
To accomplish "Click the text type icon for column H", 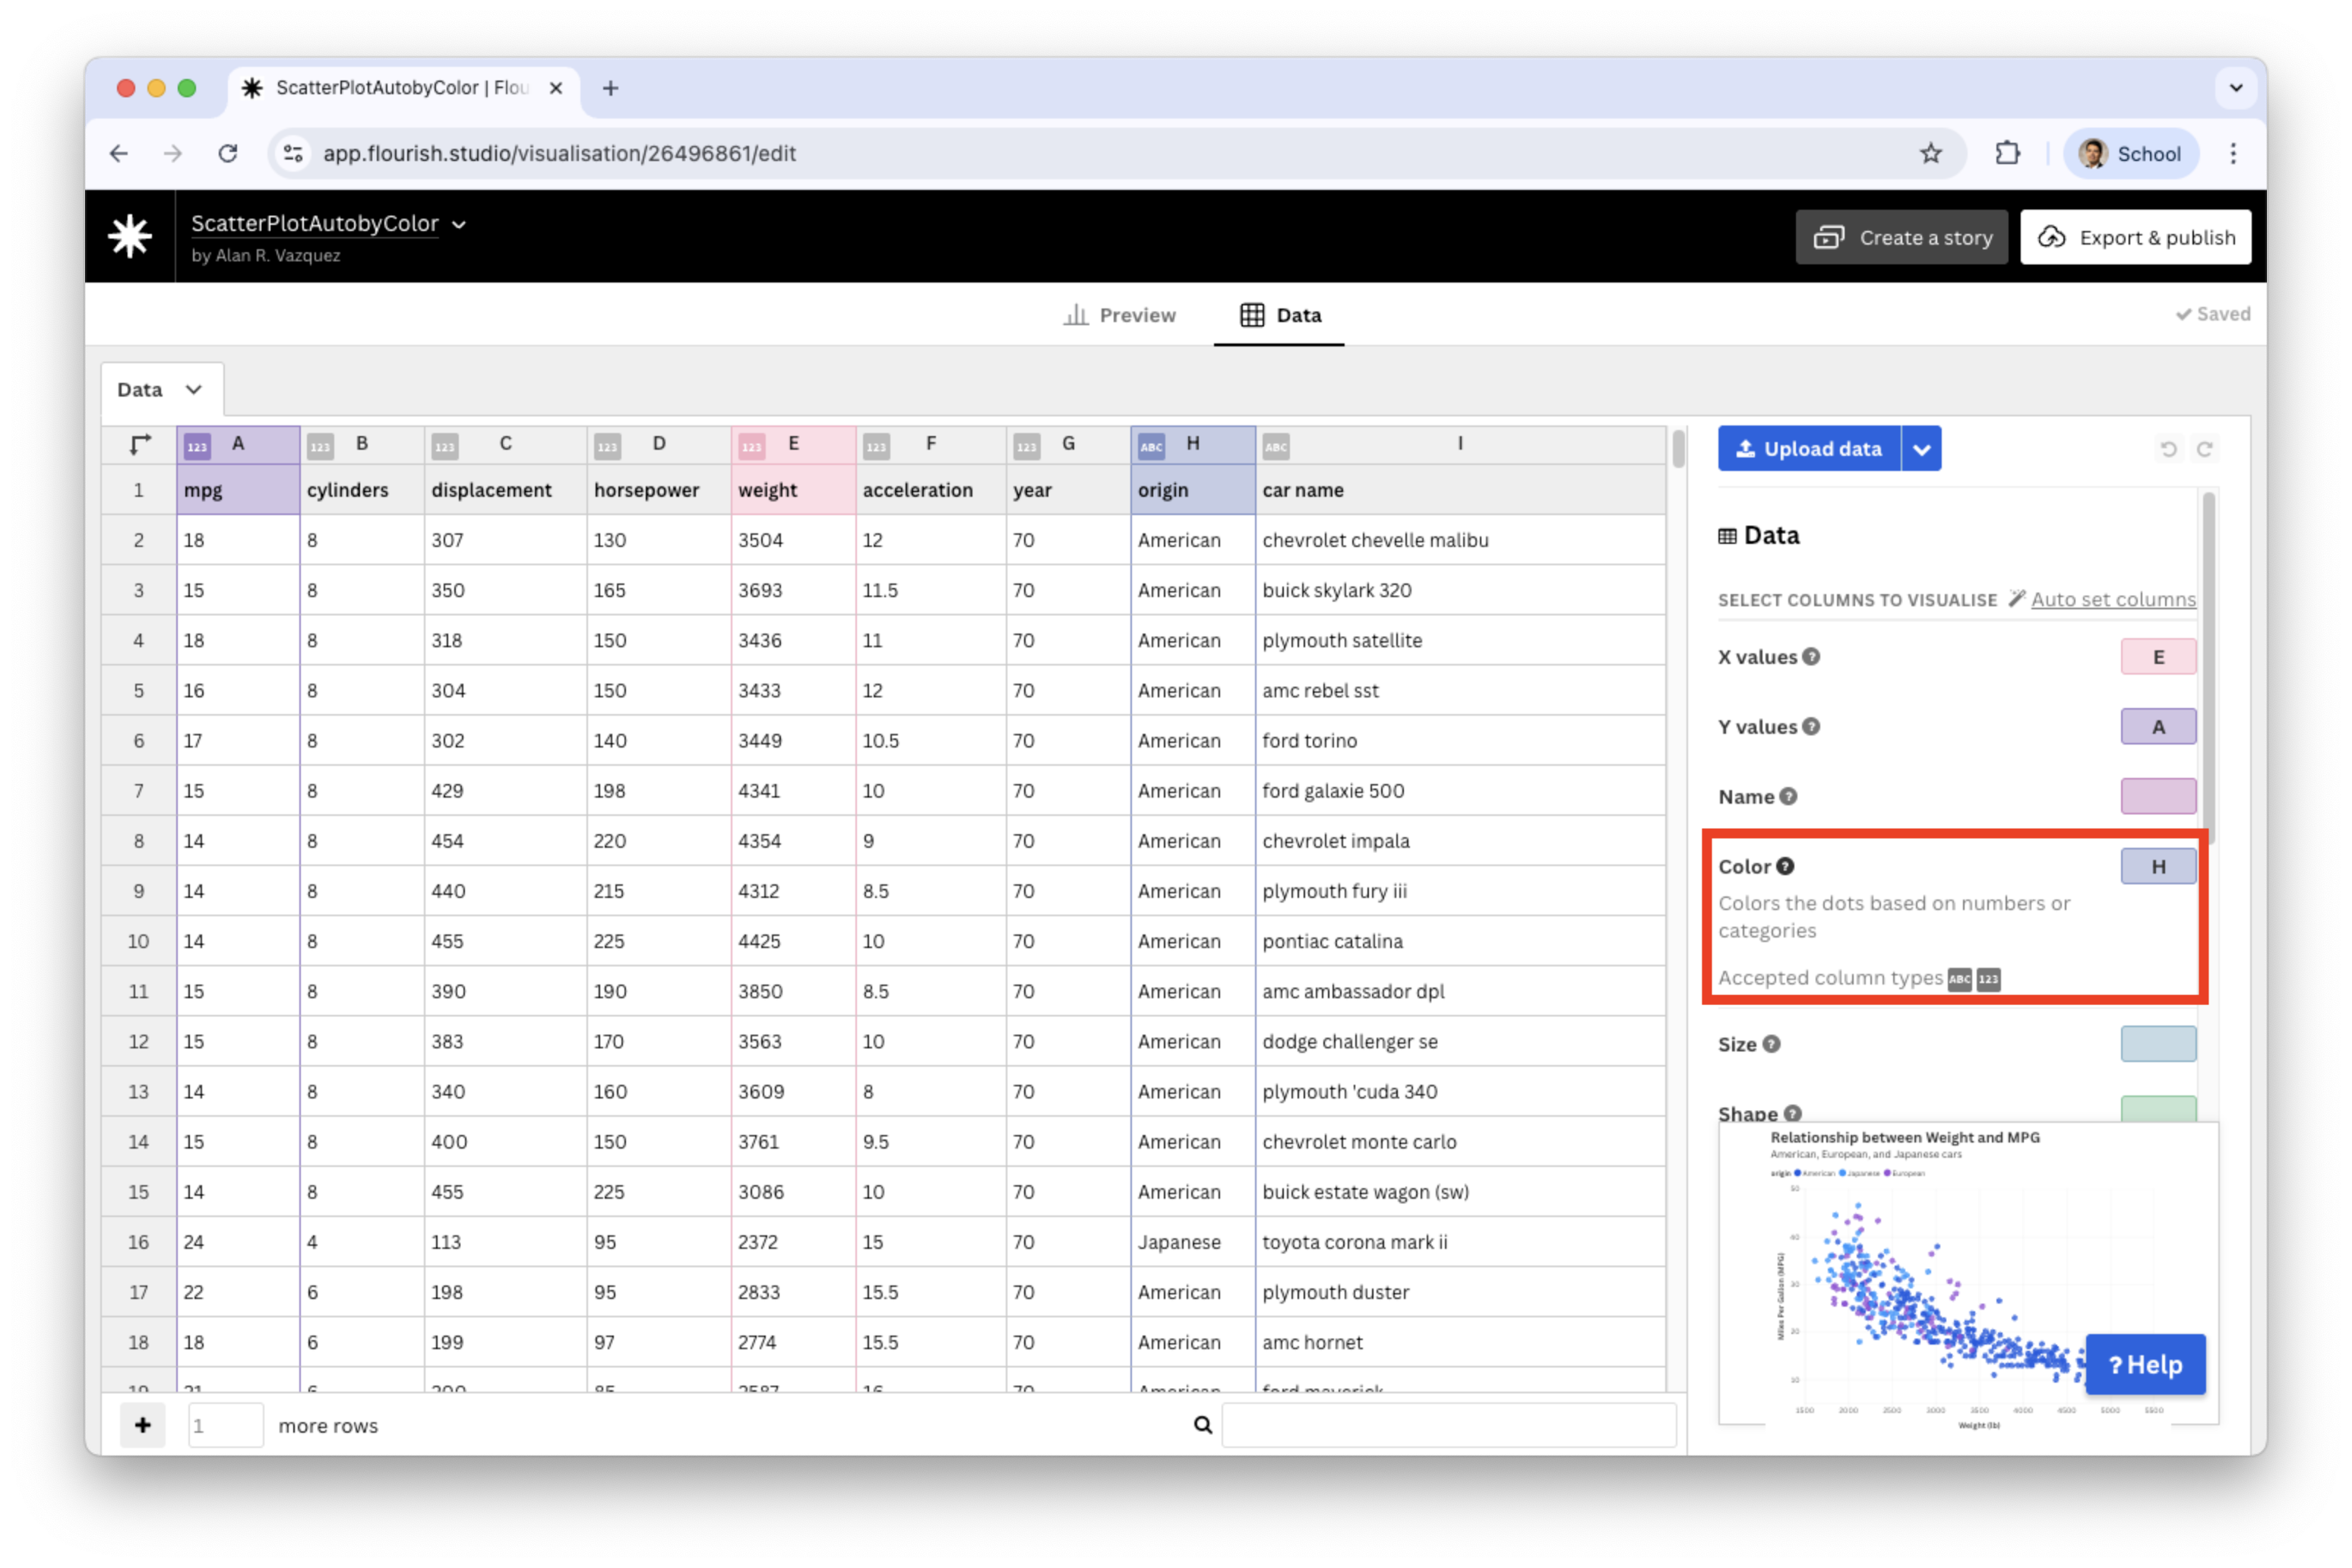I will coord(1151,446).
